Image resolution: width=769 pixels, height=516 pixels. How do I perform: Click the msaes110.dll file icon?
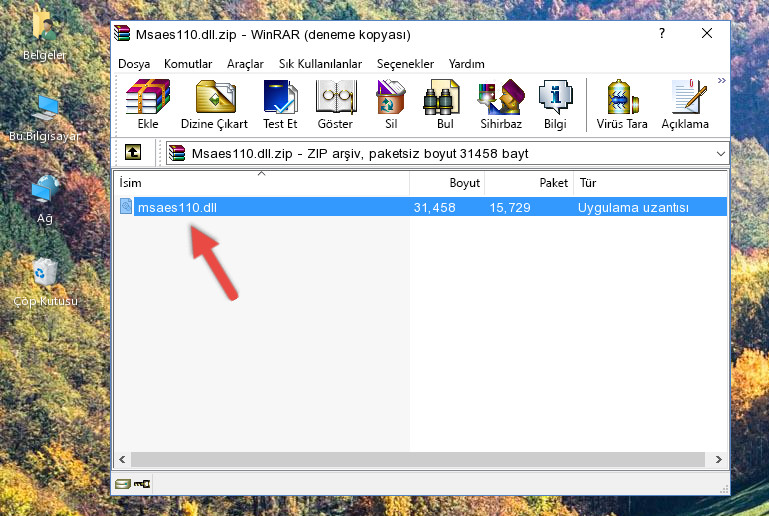[x=126, y=206]
